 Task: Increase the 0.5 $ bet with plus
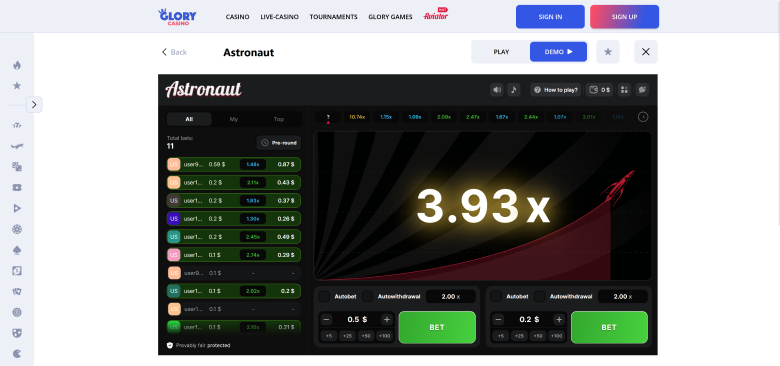[x=387, y=319]
